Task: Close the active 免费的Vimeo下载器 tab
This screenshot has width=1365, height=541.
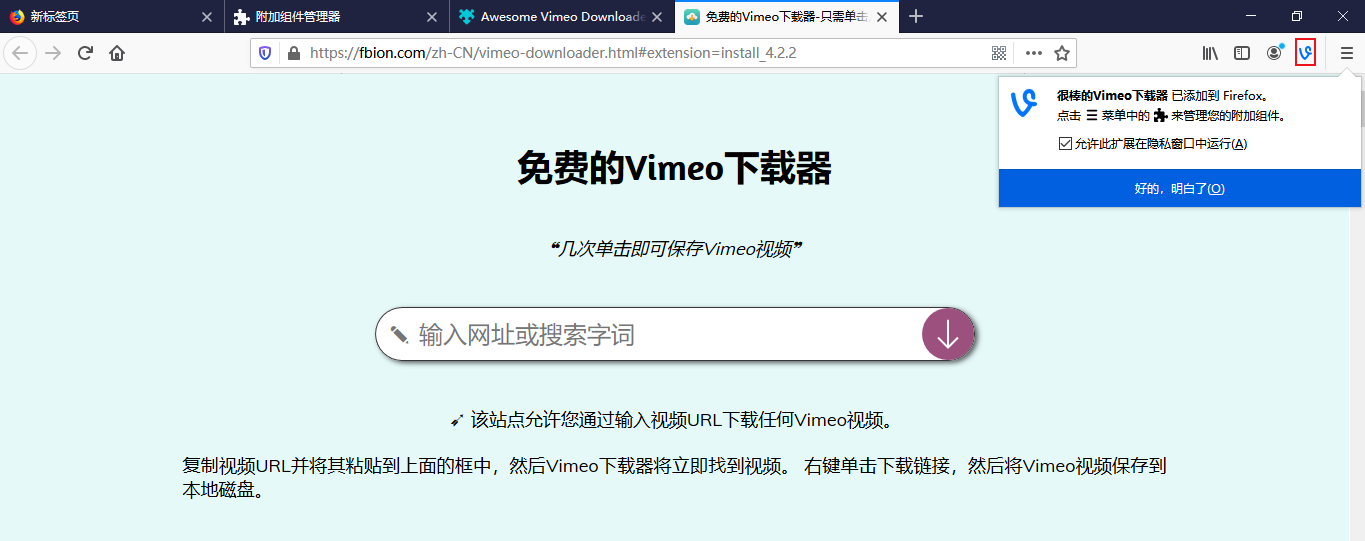Action: click(x=882, y=17)
